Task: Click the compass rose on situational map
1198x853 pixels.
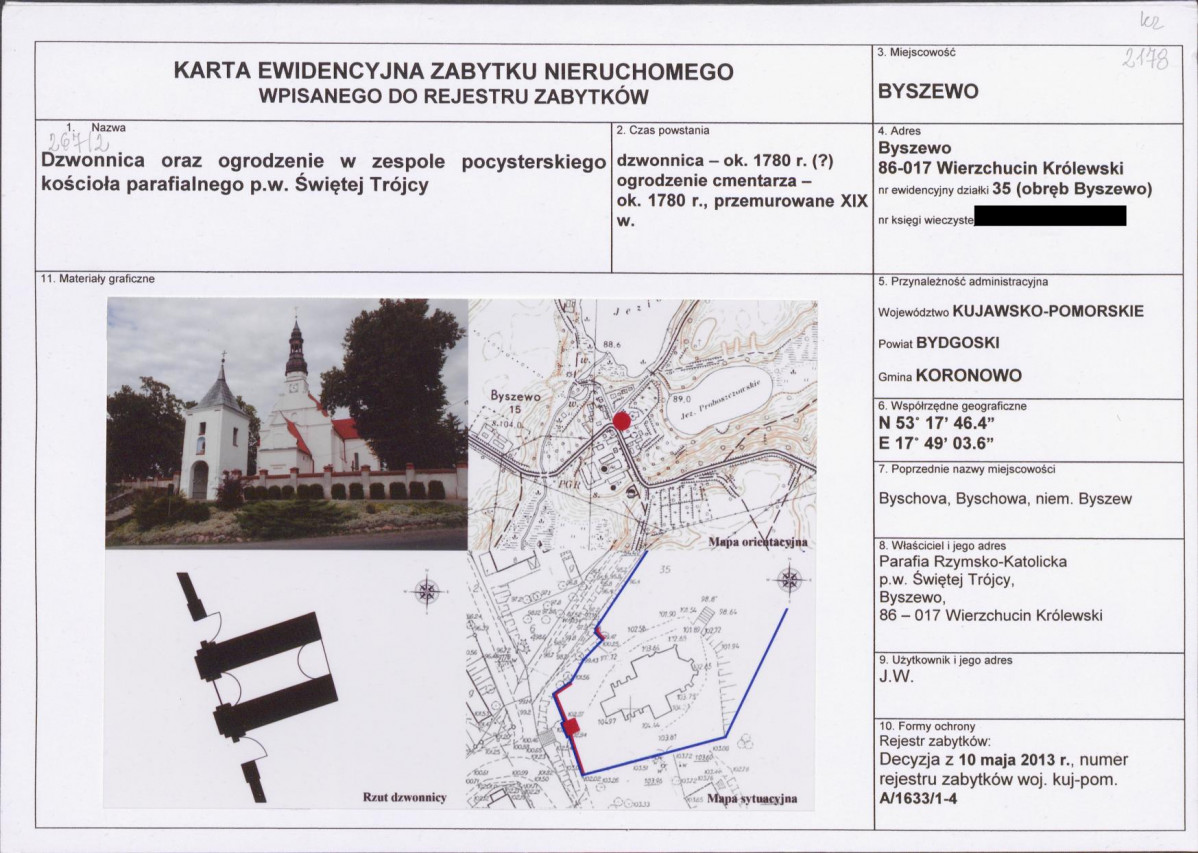Action: pos(789,579)
